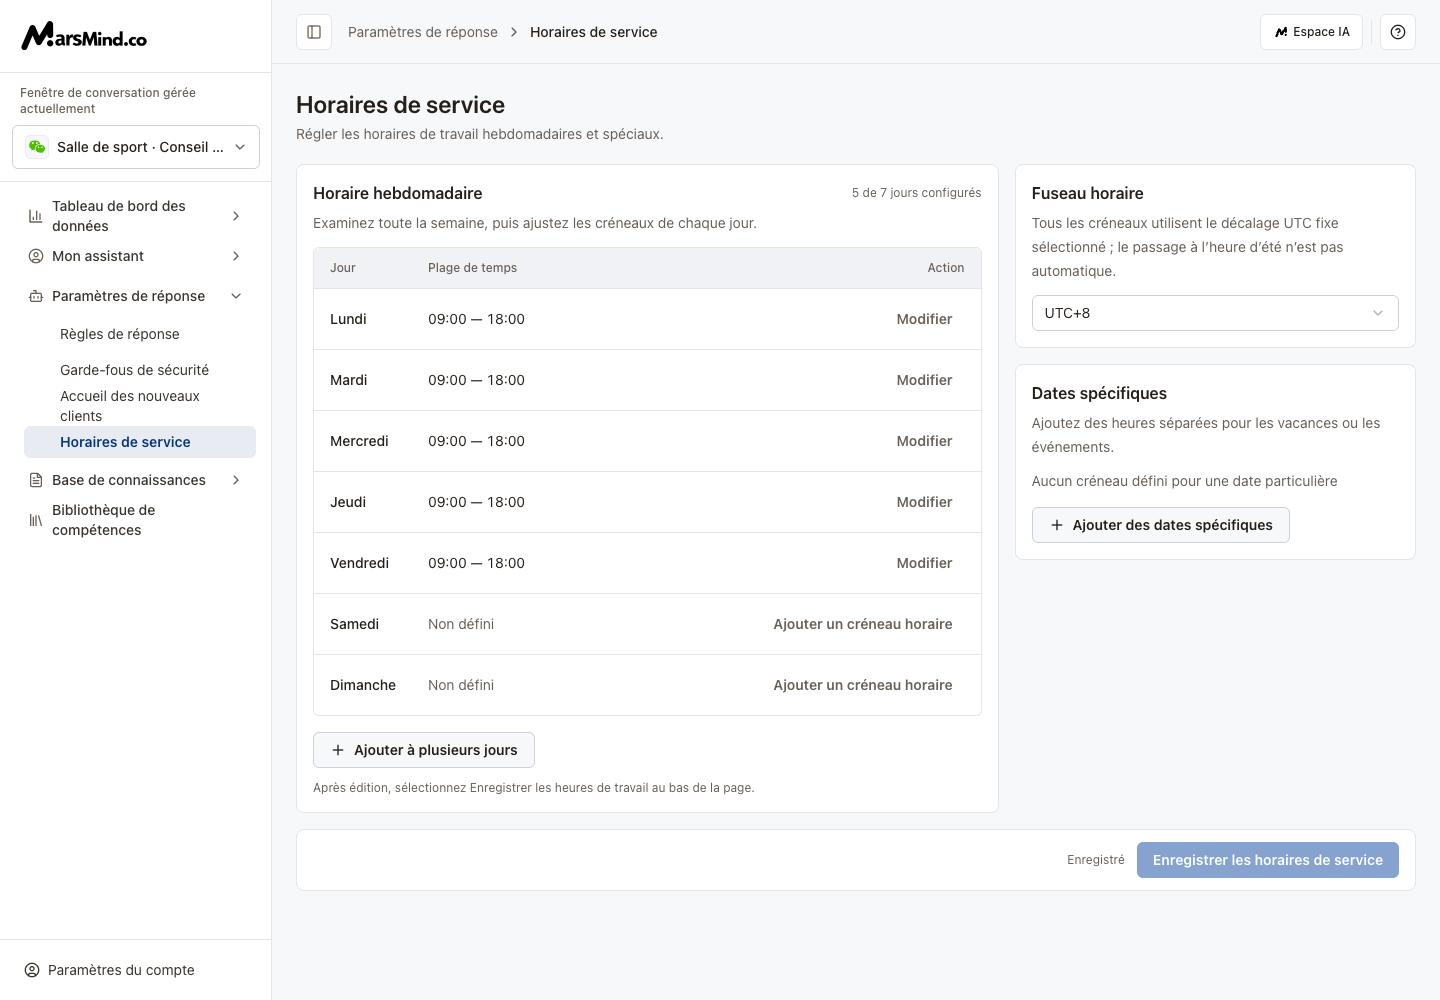
Task: Click the WeChat icon beside Salle de sport
Action: [37, 147]
